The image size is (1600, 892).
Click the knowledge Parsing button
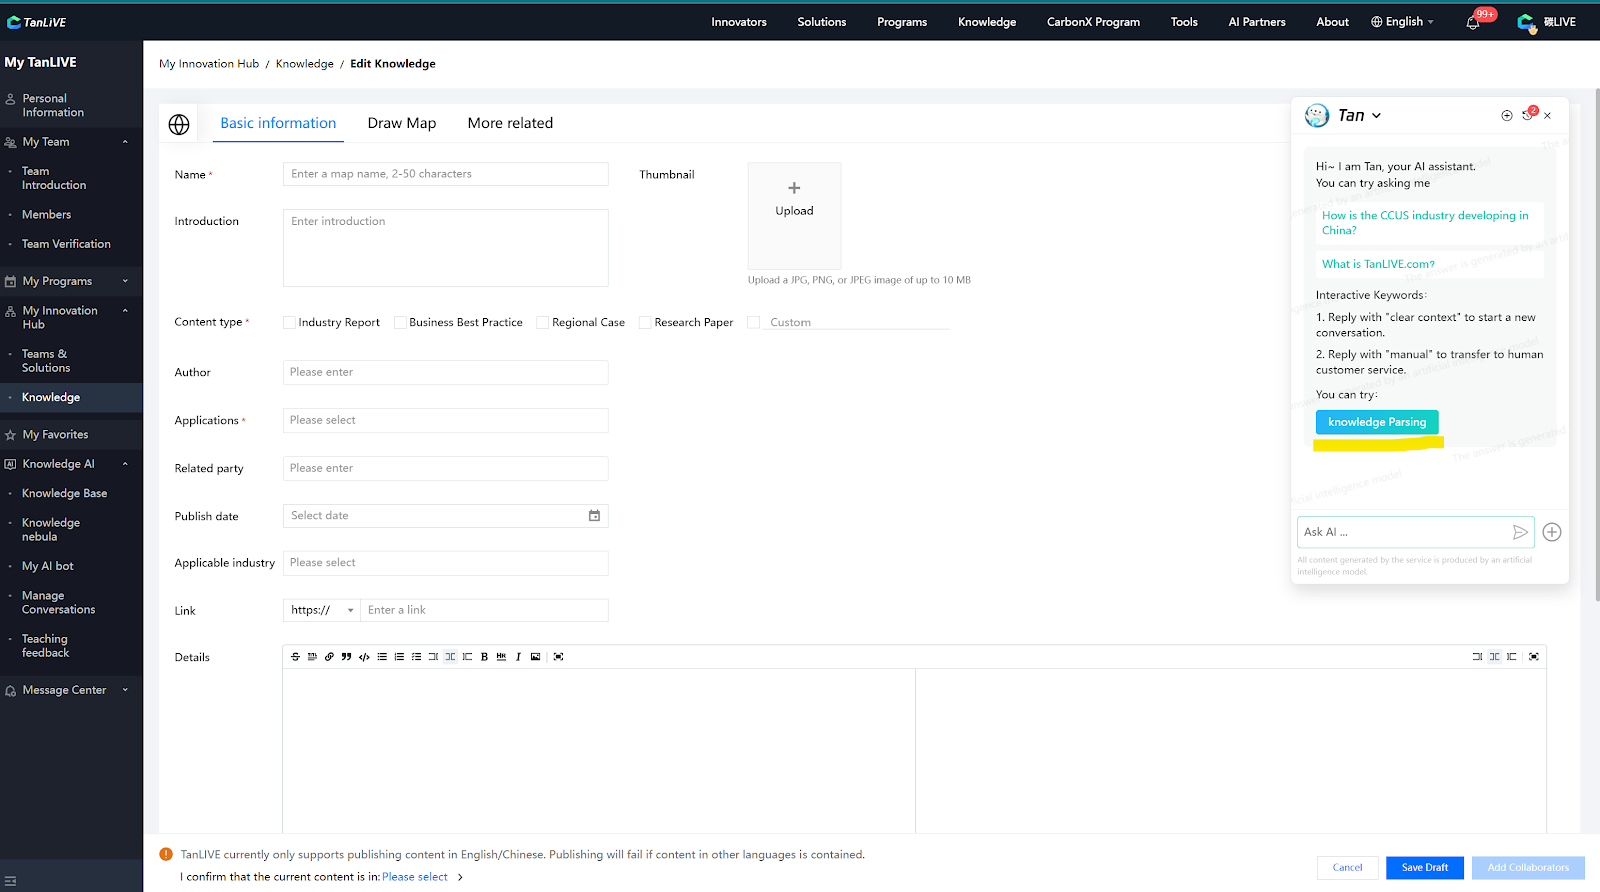(1376, 422)
